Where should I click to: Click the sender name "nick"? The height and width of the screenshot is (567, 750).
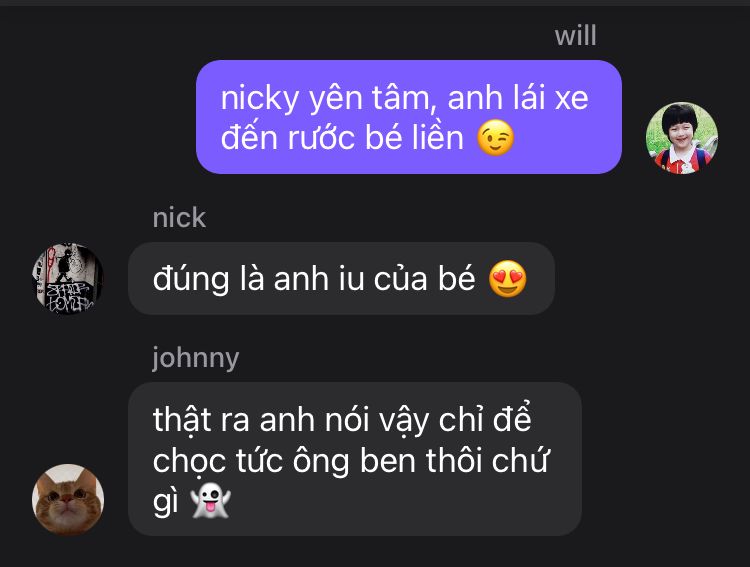coord(179,218)
